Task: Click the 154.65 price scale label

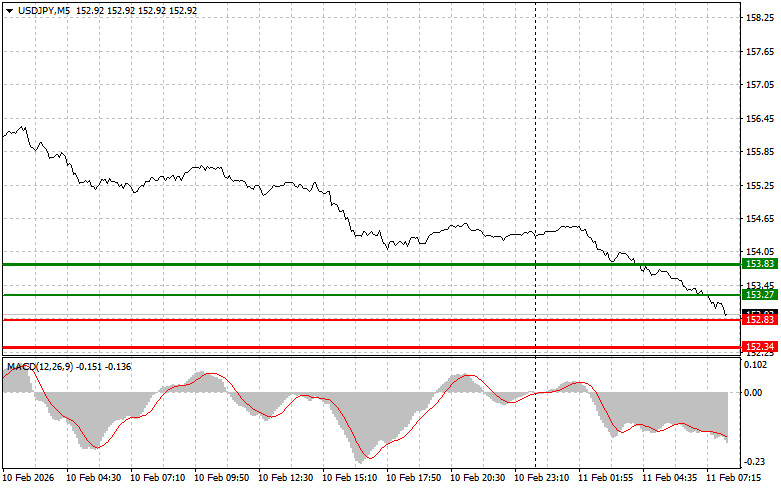Action: point(760,219)
